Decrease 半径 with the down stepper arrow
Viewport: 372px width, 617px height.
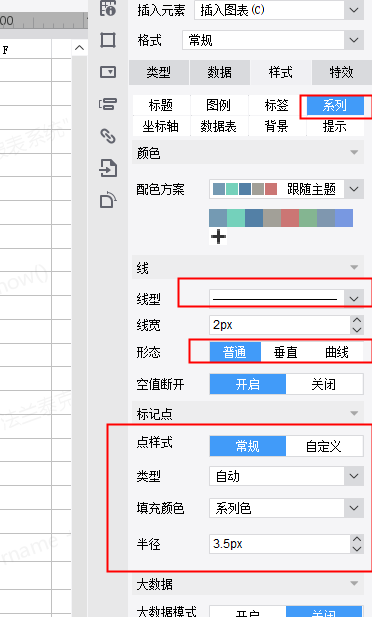click(x=357, y=549)
